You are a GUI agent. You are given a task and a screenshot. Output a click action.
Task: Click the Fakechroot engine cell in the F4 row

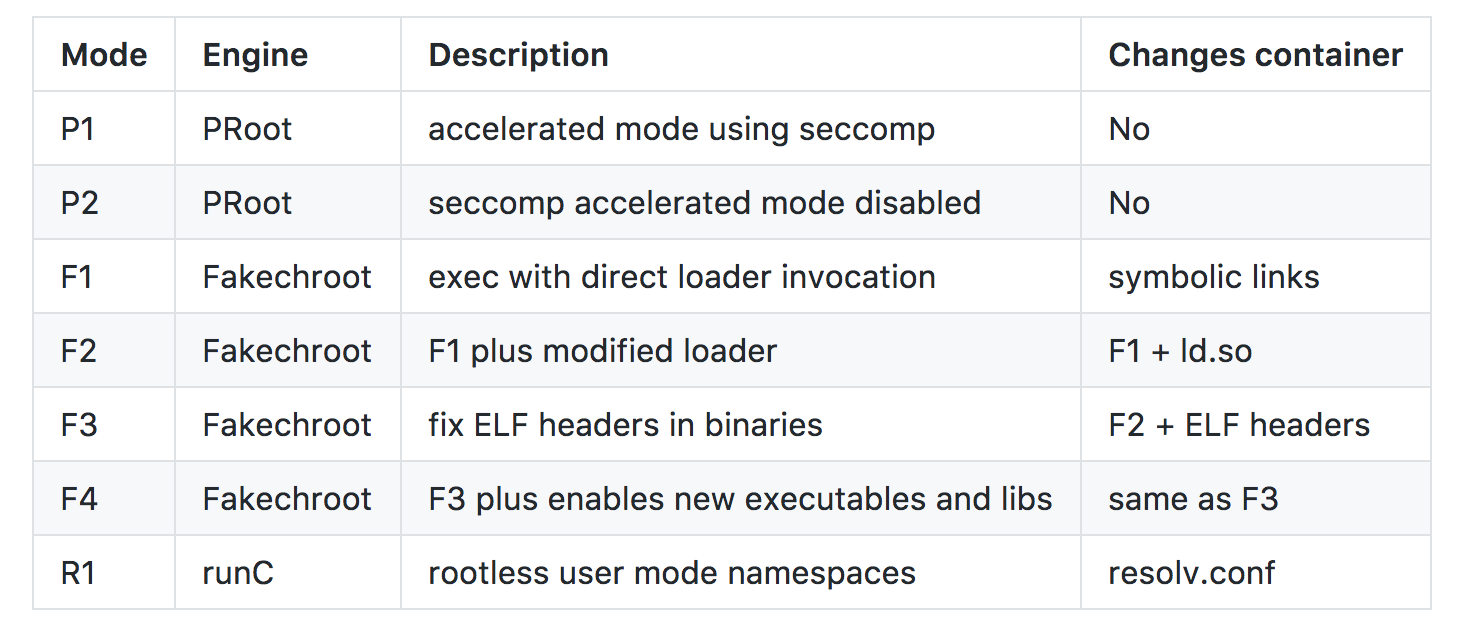(287, 499)
